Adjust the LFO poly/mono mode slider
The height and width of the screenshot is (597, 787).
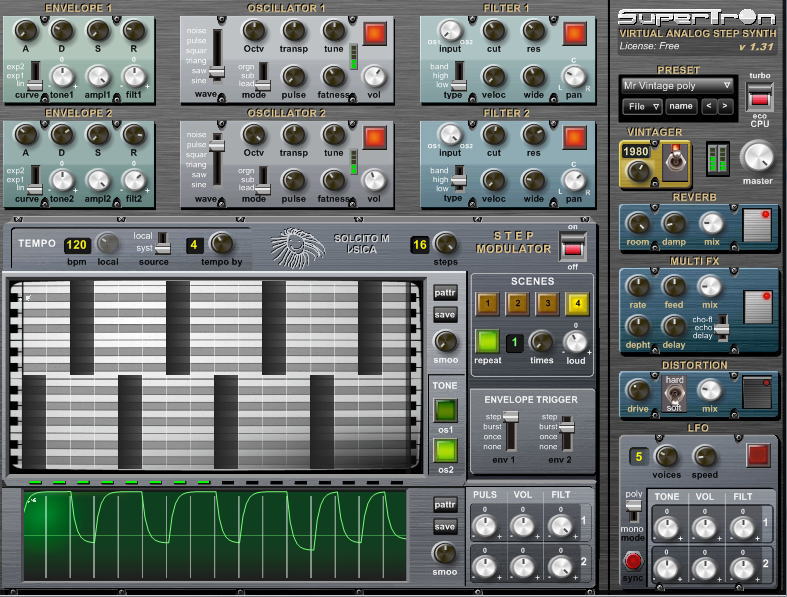[x=633, y=510]
